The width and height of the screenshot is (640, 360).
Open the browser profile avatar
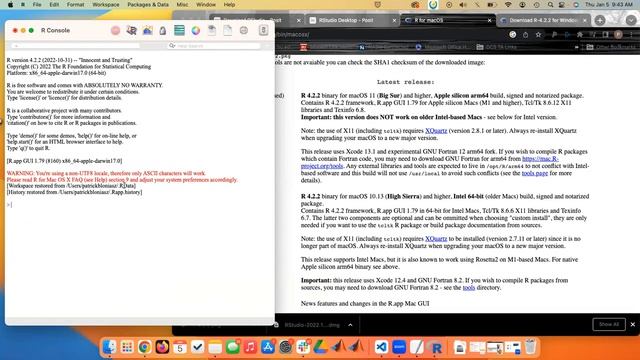click(618, 35)
